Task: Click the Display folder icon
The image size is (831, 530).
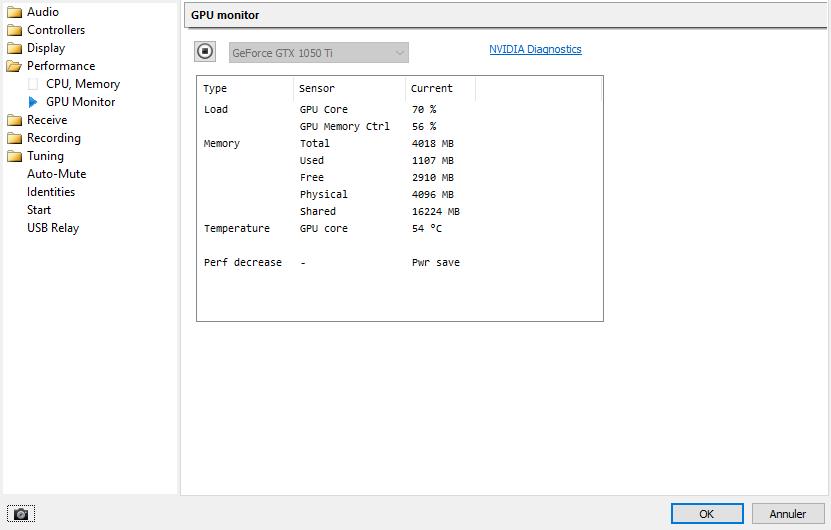Action: click(14, 48)
